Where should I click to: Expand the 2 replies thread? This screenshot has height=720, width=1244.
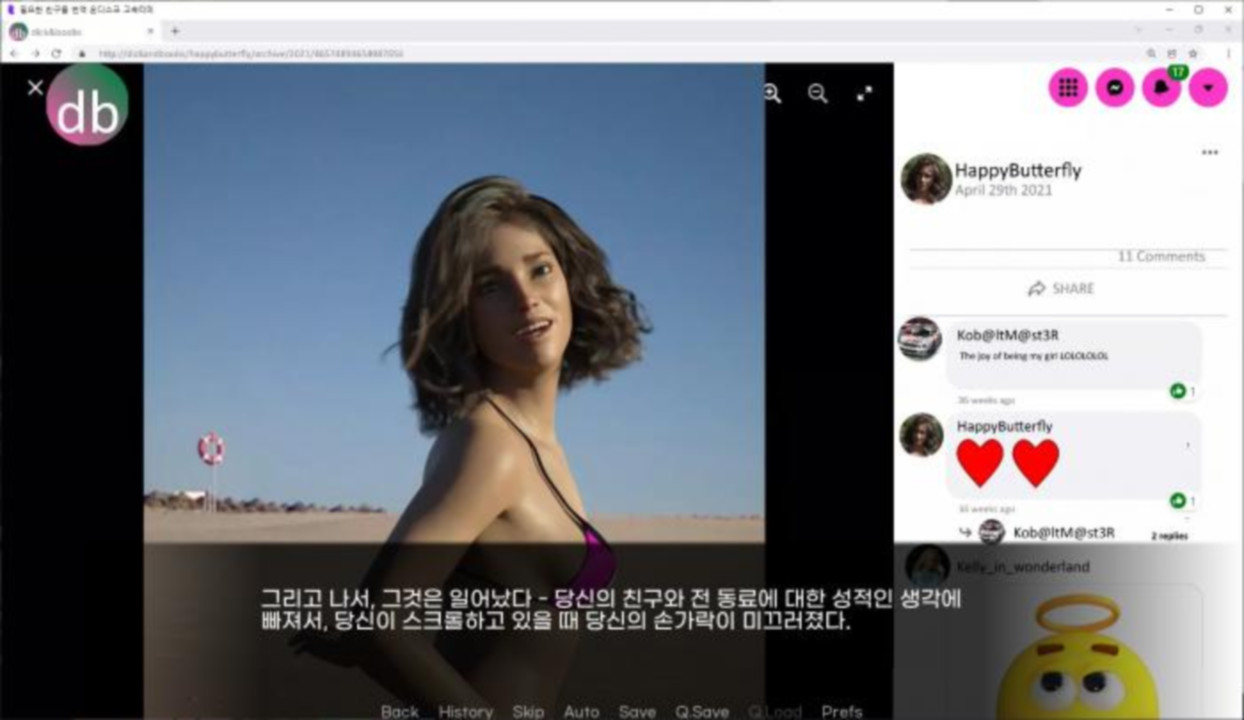pos(1168,536)
